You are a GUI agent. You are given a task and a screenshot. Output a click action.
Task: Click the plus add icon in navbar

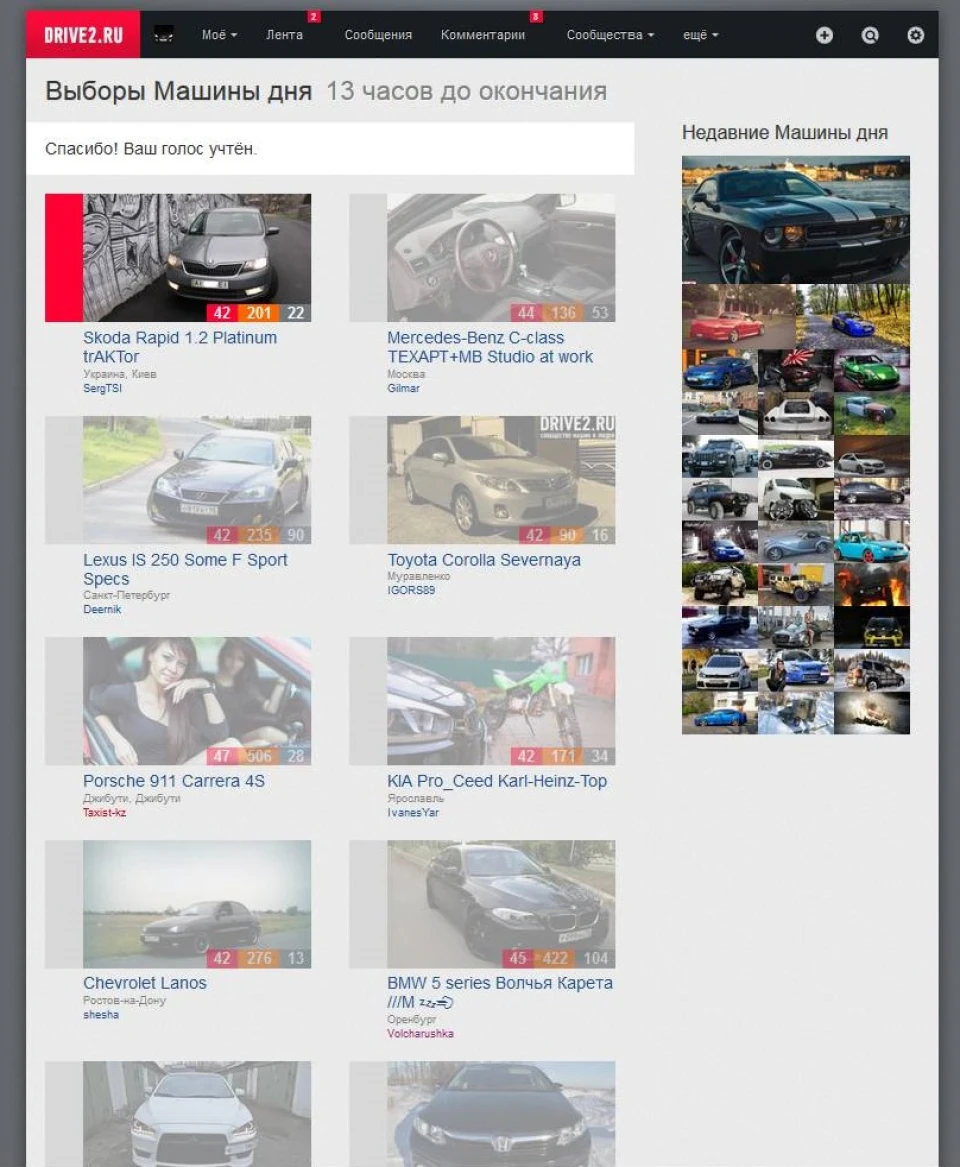(x=824, y=35)
